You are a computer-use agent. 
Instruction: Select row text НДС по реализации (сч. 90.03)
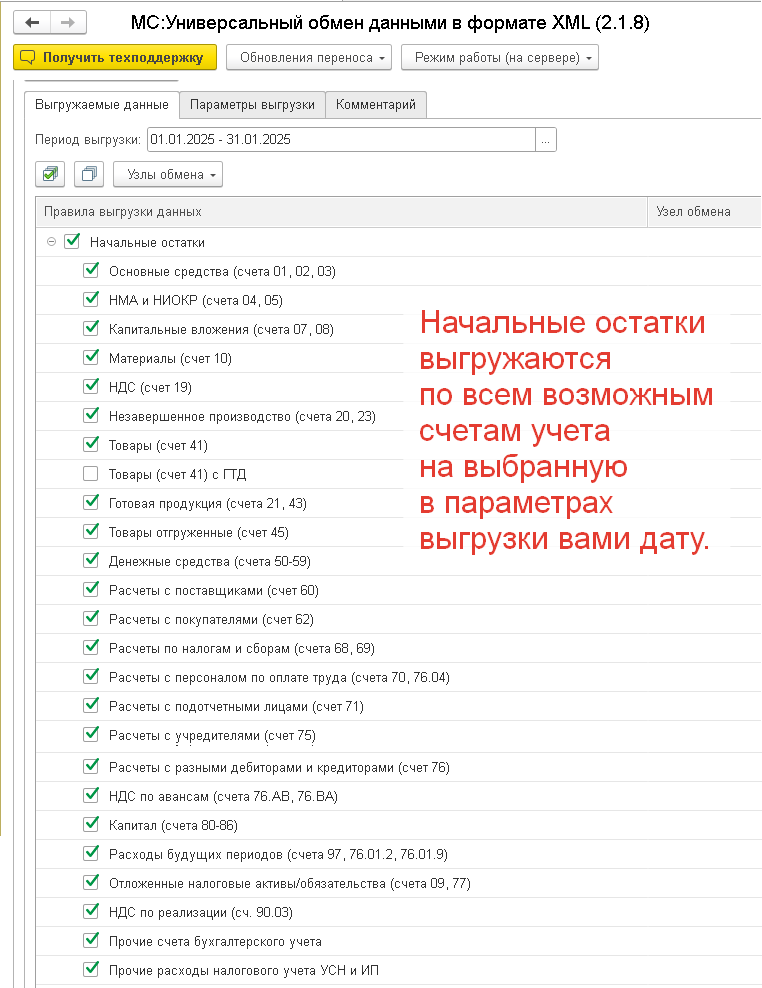pos(200,912)
